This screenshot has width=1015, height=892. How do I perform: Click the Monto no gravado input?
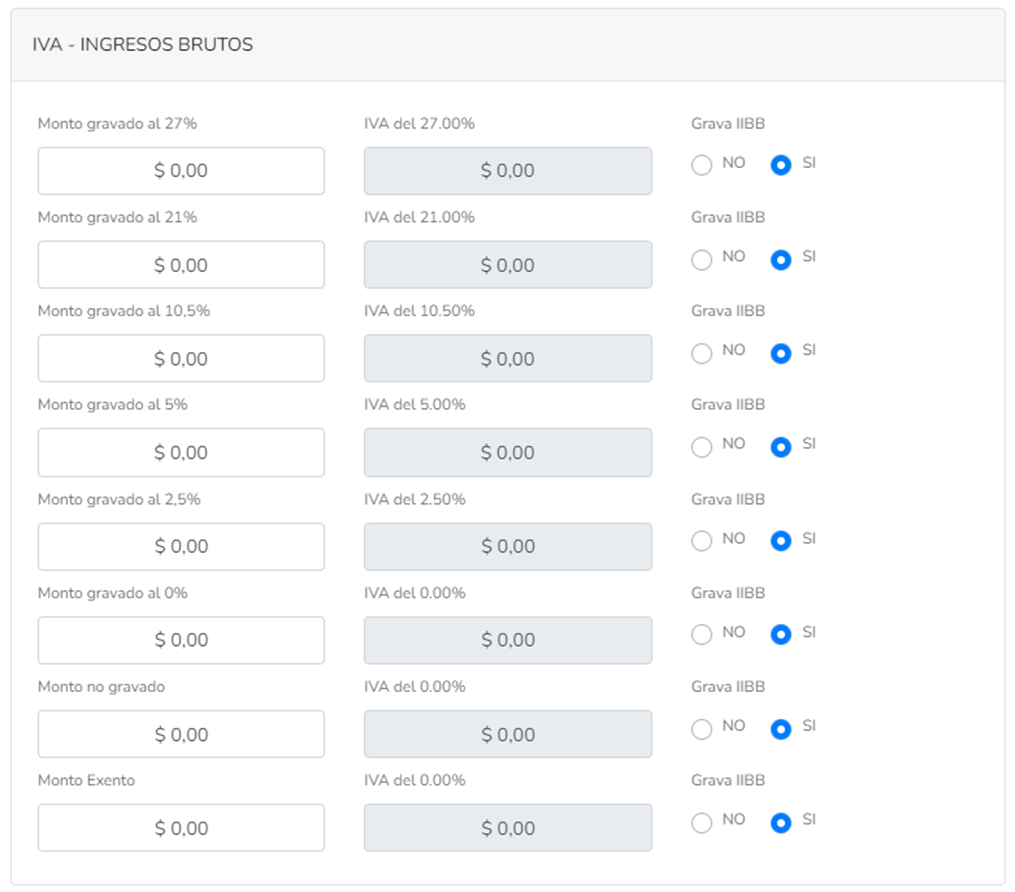coord(181,735)
